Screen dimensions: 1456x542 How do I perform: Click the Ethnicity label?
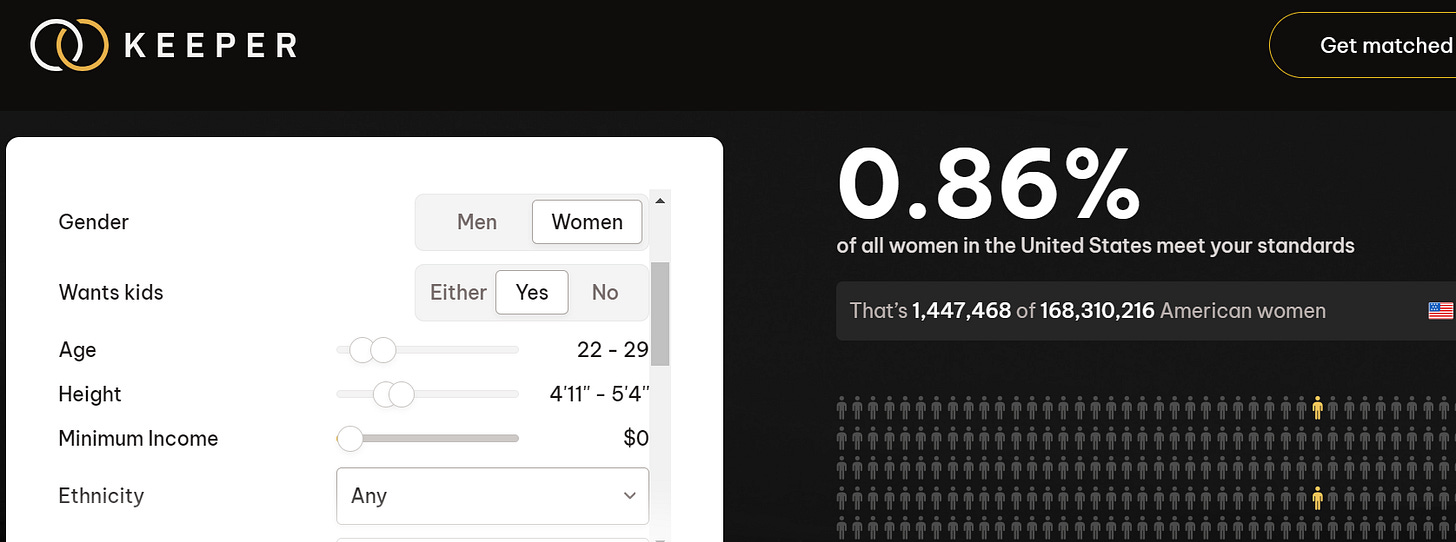(101, 496)
